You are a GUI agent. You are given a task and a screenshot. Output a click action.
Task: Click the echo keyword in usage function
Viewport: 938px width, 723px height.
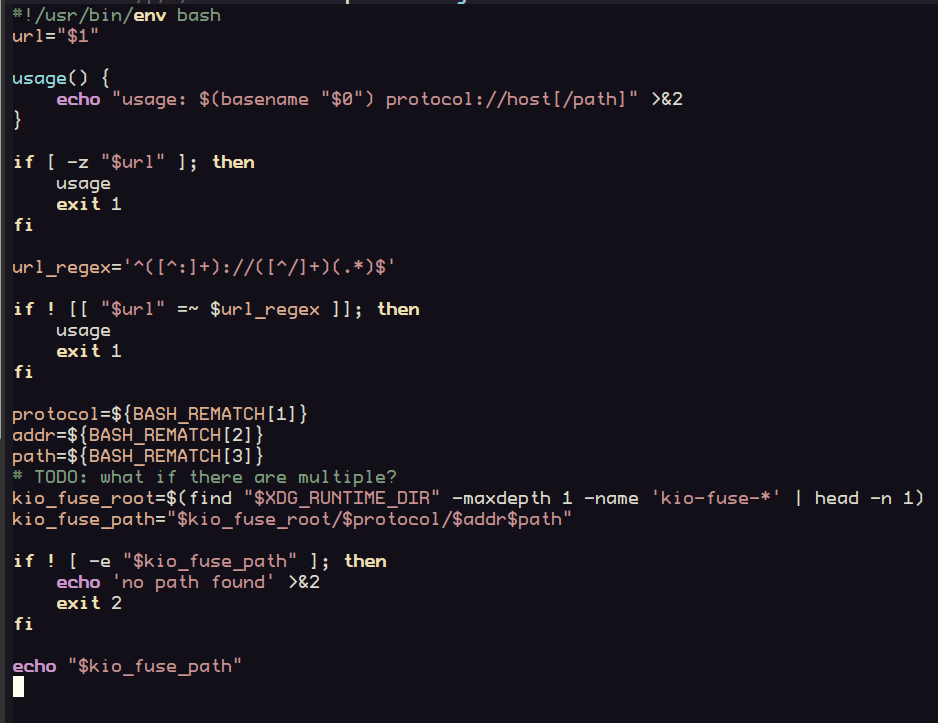pyautogui.click(x=78, y=99)
